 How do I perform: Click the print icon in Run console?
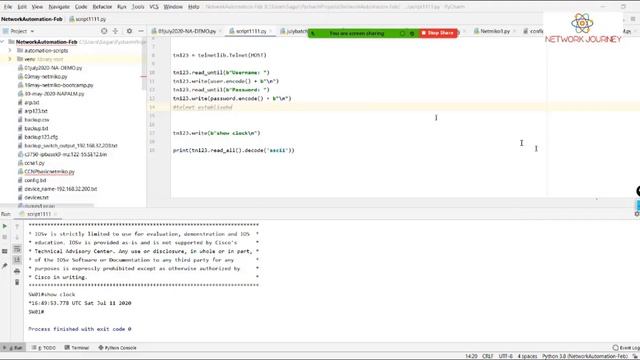click(x=17, y=271)
